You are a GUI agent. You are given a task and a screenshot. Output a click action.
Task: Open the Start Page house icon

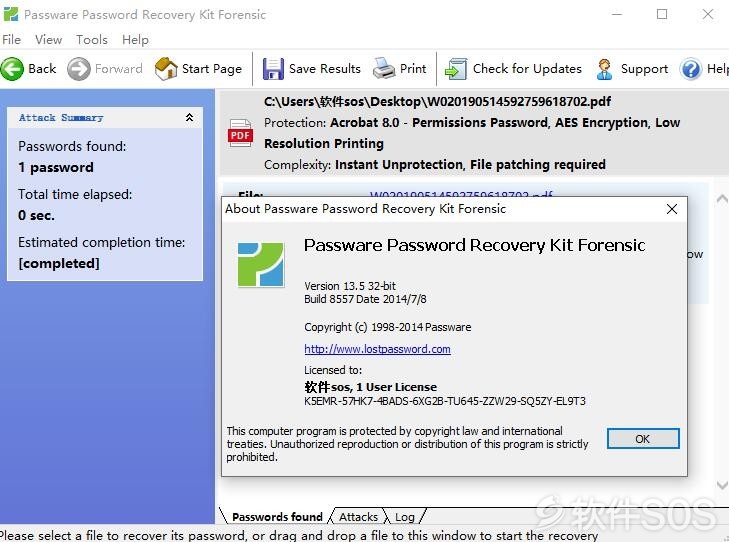tap(166, 69)
